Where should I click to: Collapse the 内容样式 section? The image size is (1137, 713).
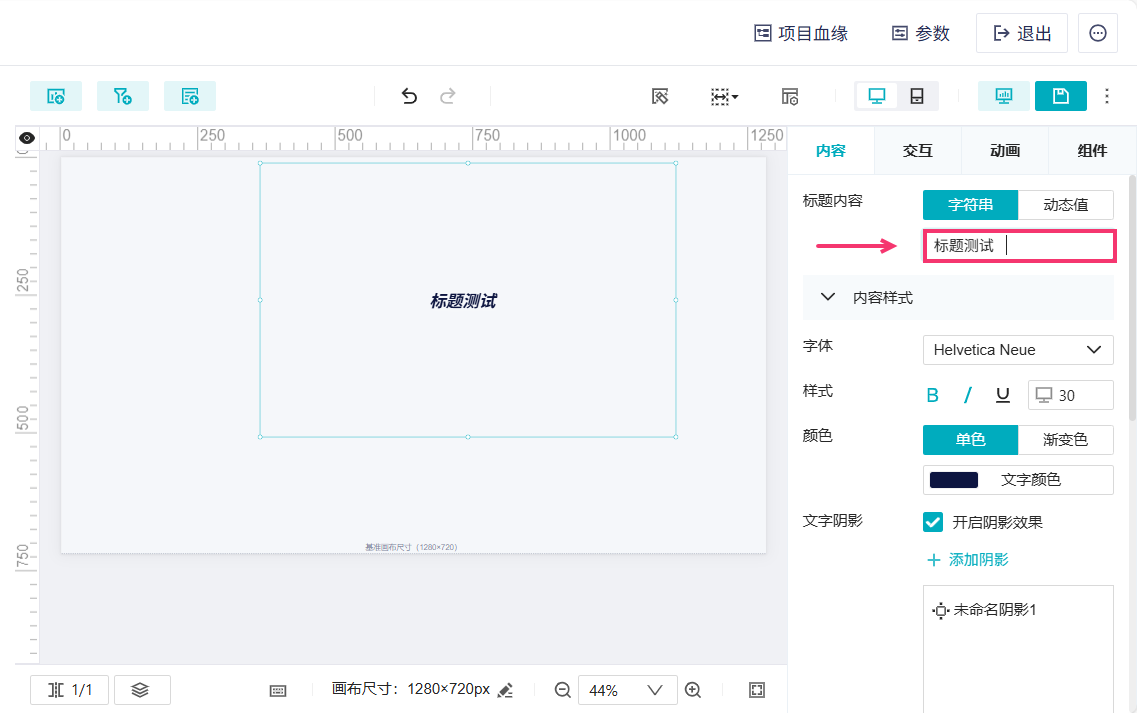coord(958,297)
